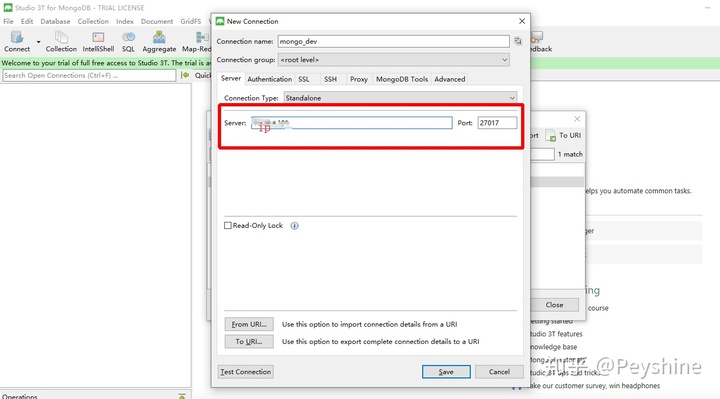Click icon beside Connection name field

[518, 41]
